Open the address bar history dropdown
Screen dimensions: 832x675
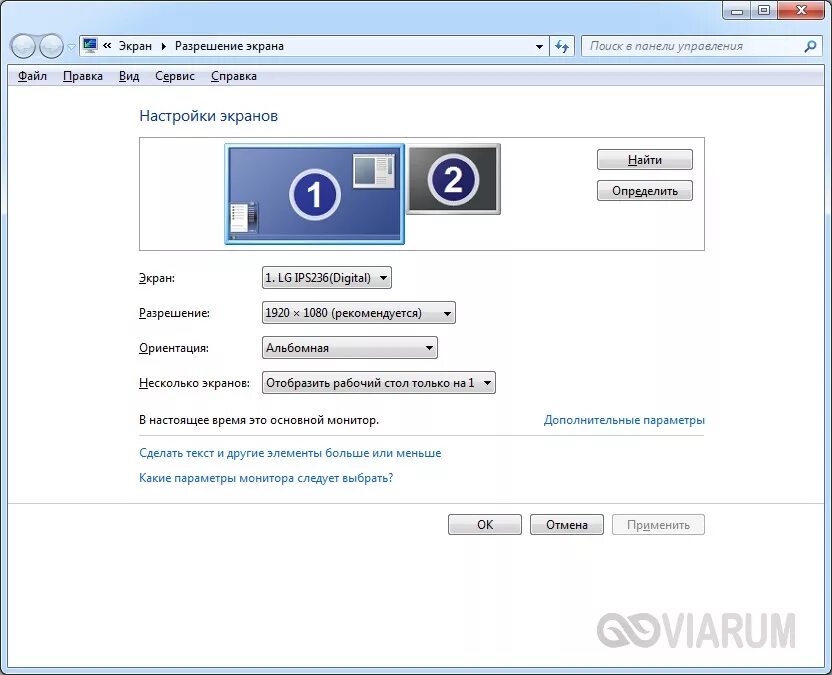(539, 47)
